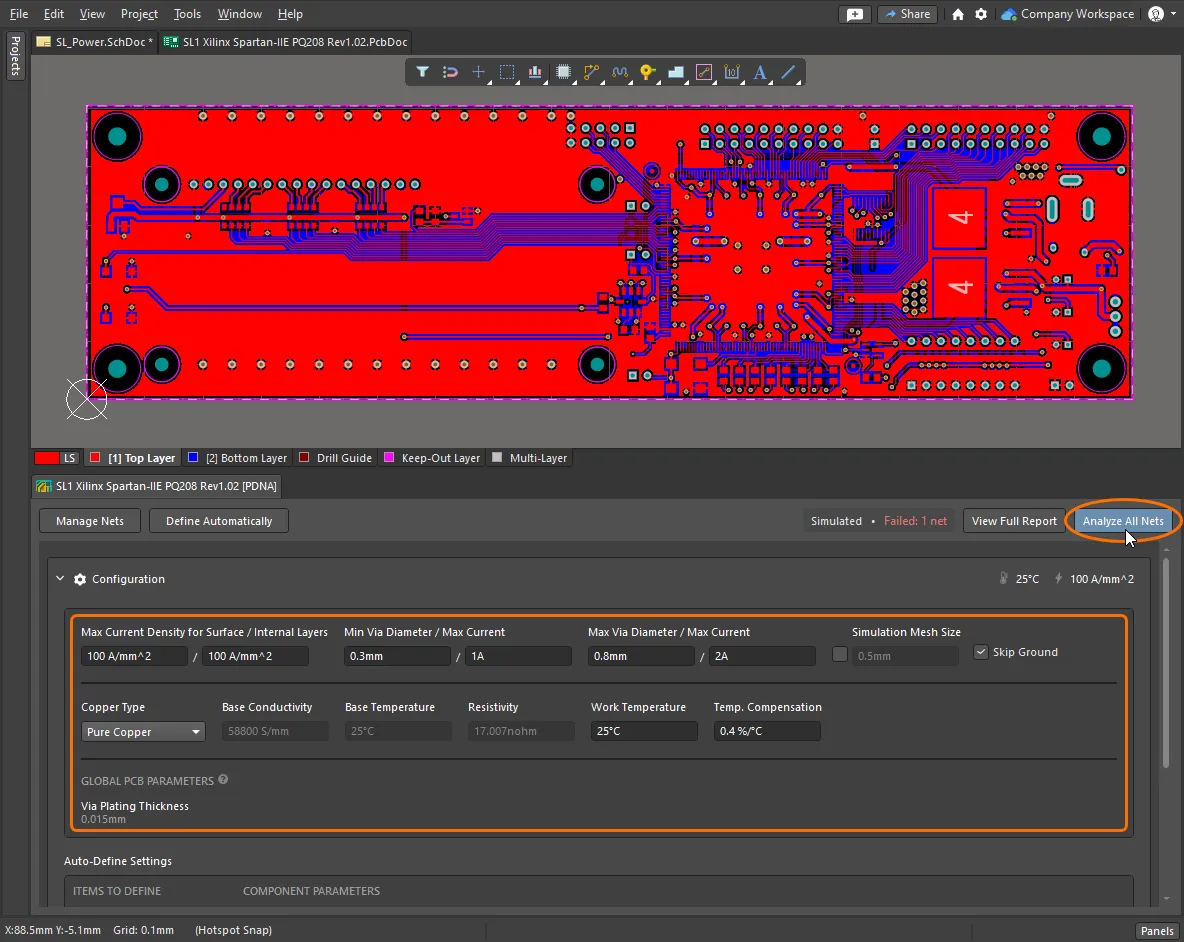
Task: Open the Copper Type dropdown
Action: [x=143, y=732]
